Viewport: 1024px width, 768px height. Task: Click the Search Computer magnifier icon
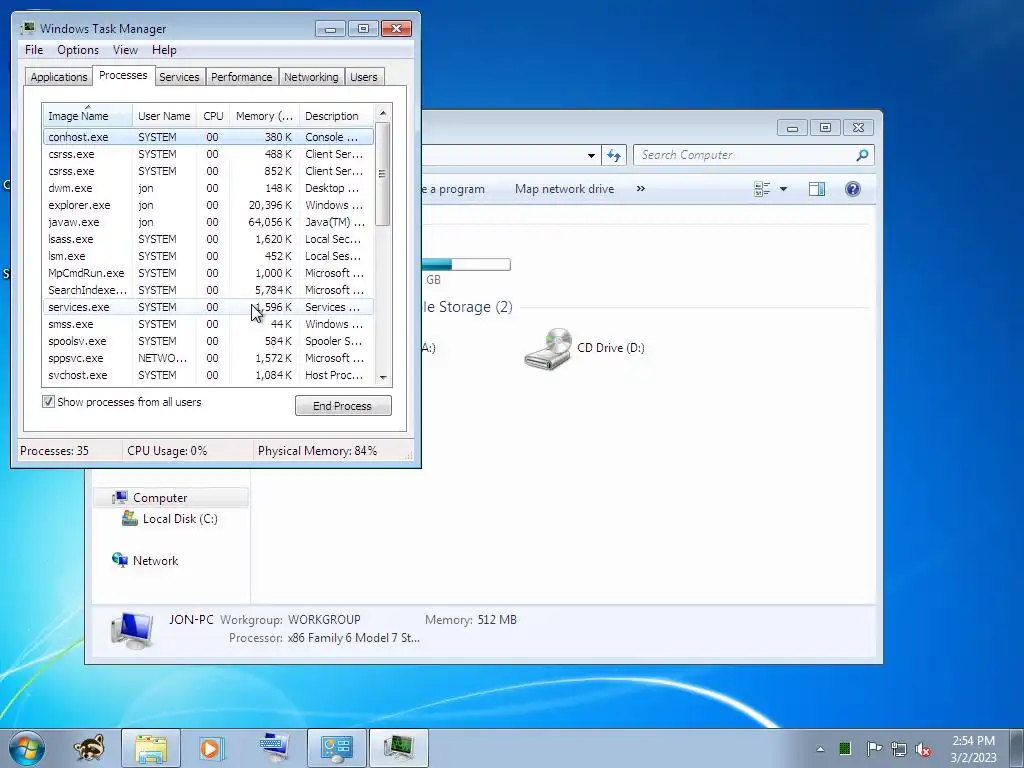click(862, 155)
